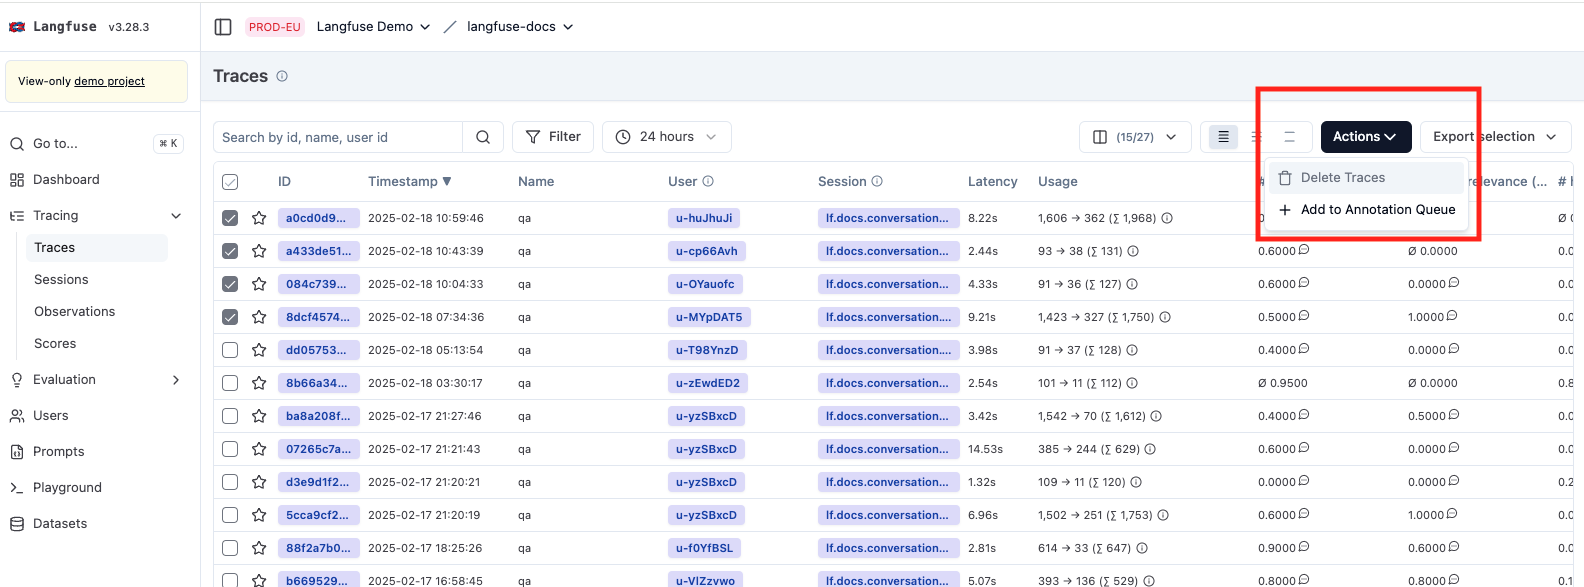1584x587 pixels.
Task: Click usage info icon for a433de51 trace
Action: click(1133, 251)
